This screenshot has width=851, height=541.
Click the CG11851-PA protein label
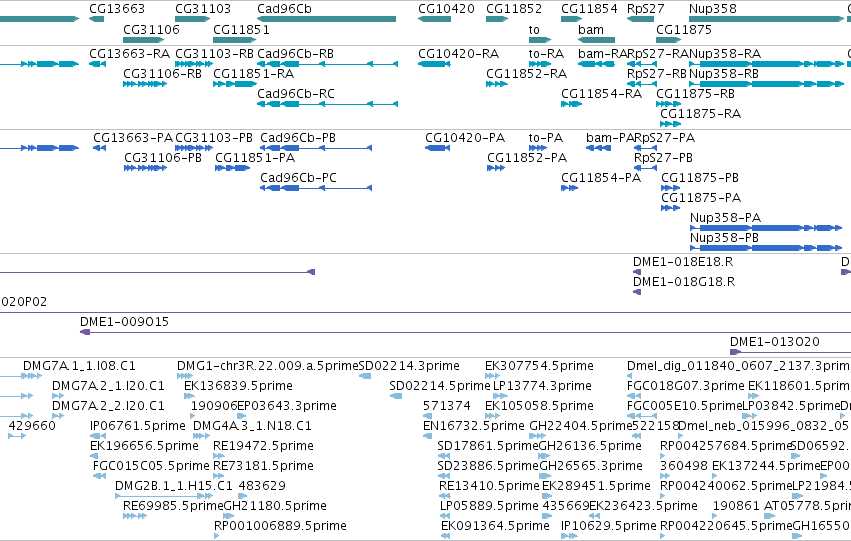coord(255,158)
